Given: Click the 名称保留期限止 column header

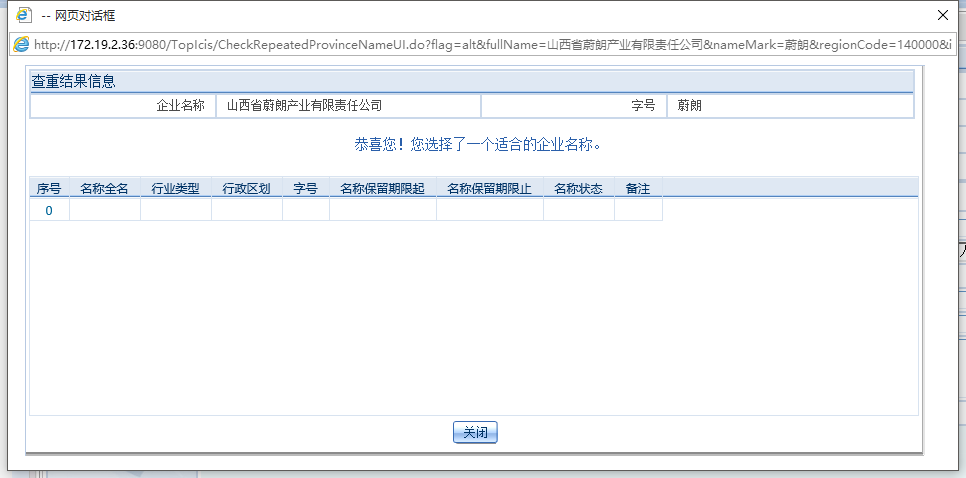Looking at the screenshot, I should tap(490, 188).
